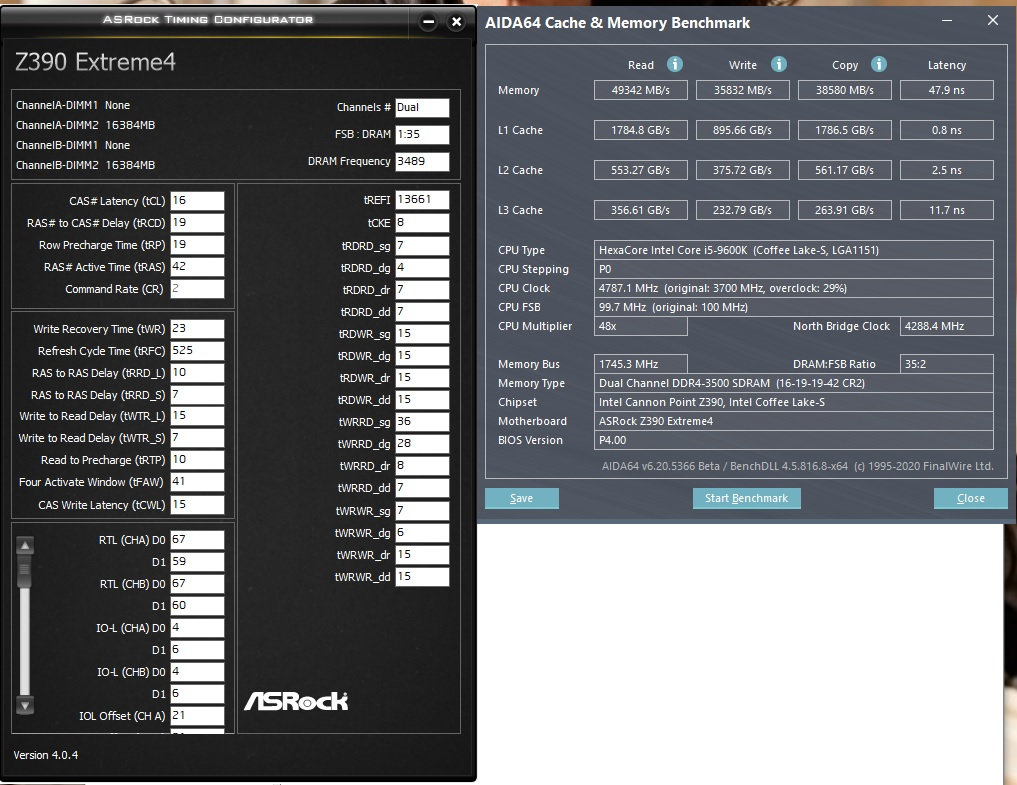The image size is (1017, 785).
Task: Click the tWRRD_dg field showing 28
Action: pos(422,444)
